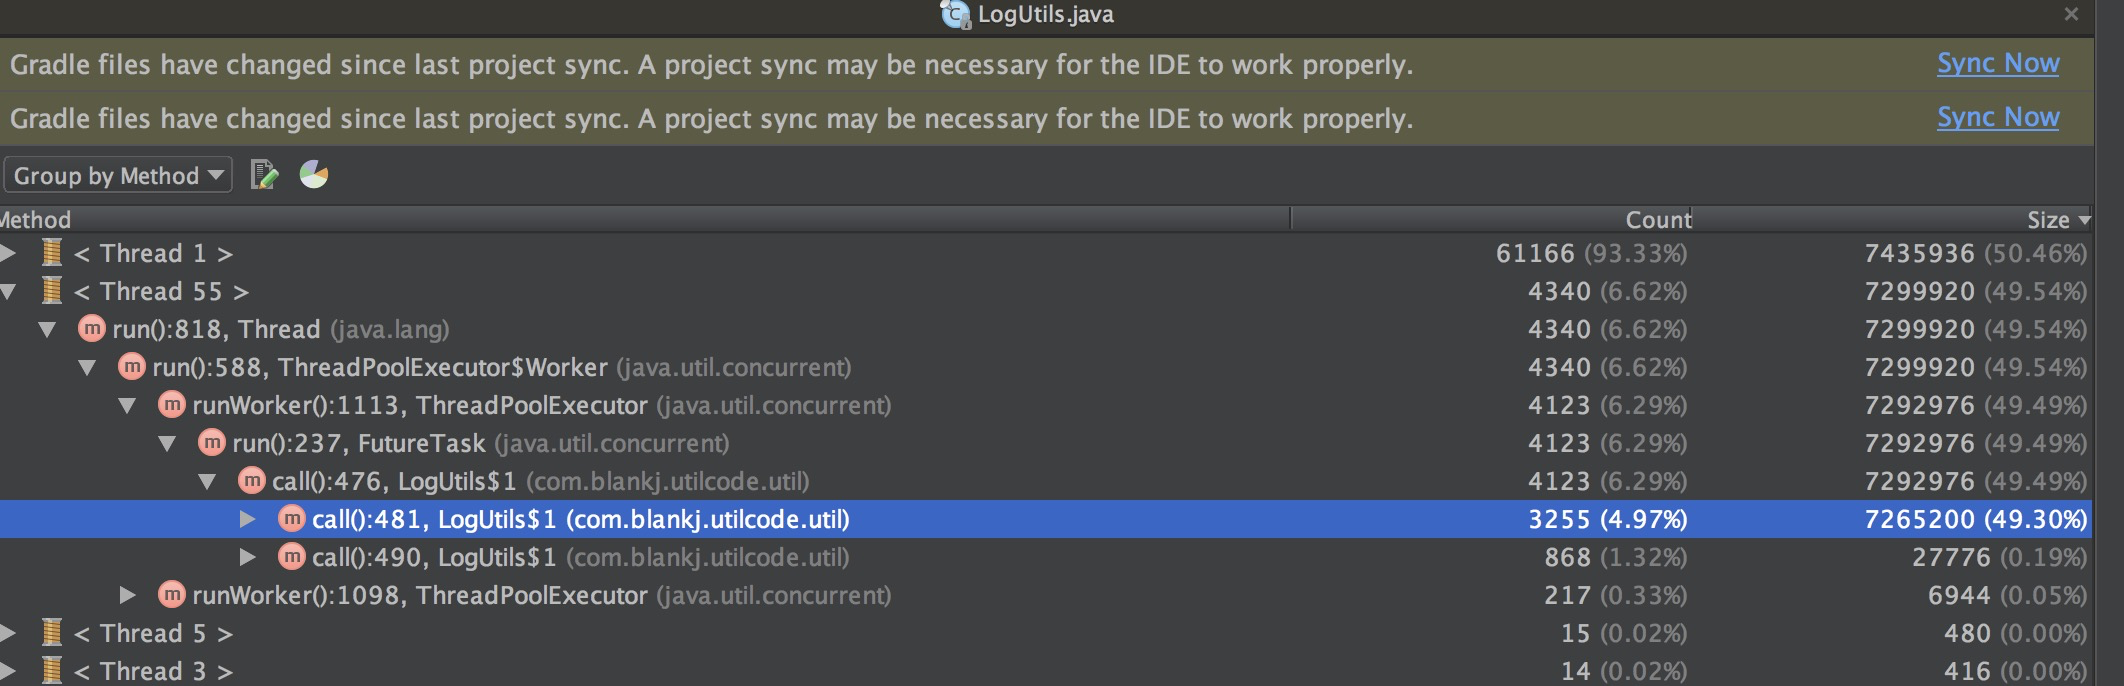
Task: Expand the Thread 1 node
Action: tap(8, 253)
